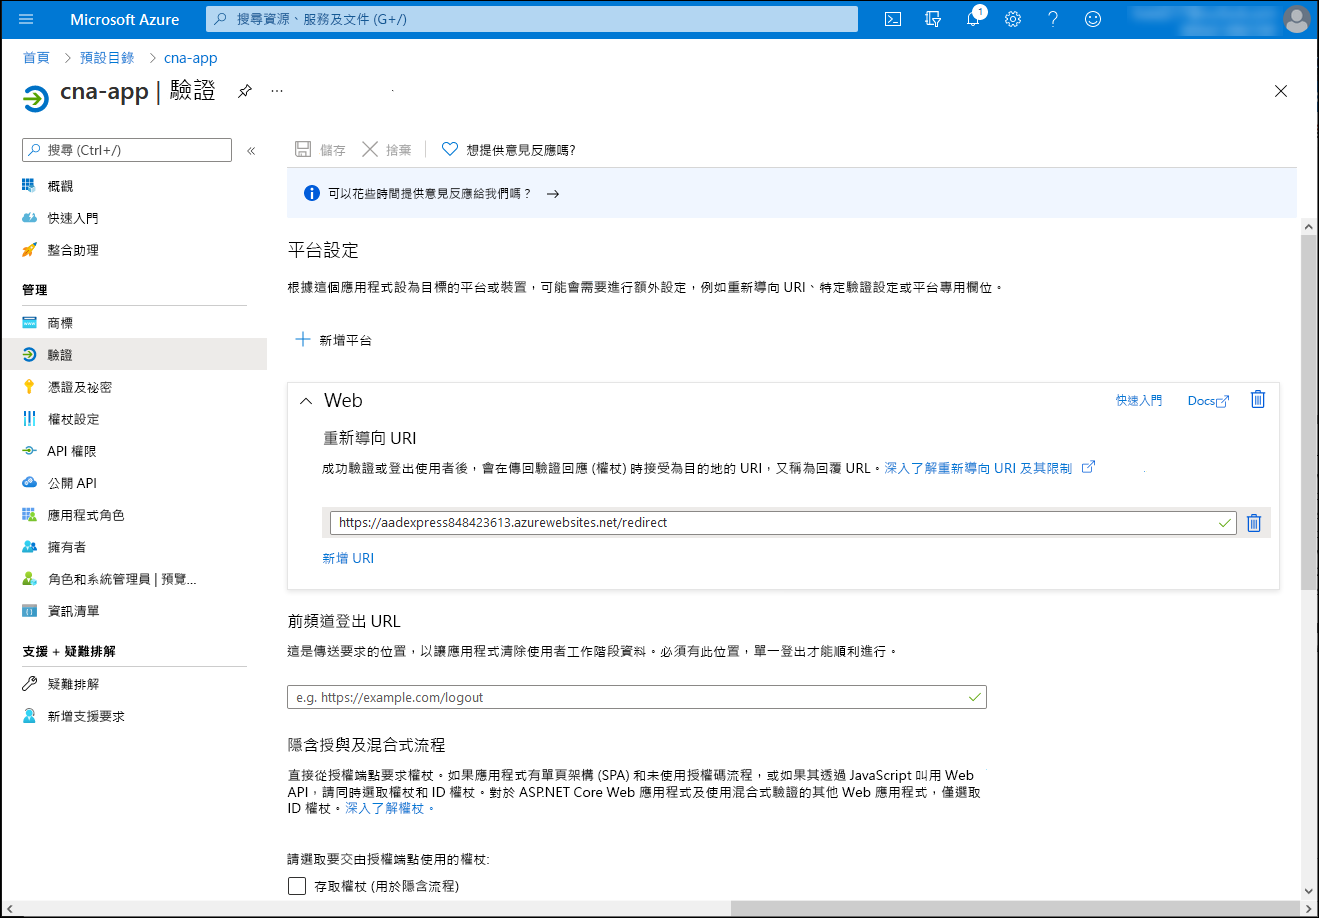This screenshot has width=1319, height=918.
Task: Open more options ellipsis beside title
Action: click(x=277, y=91)
